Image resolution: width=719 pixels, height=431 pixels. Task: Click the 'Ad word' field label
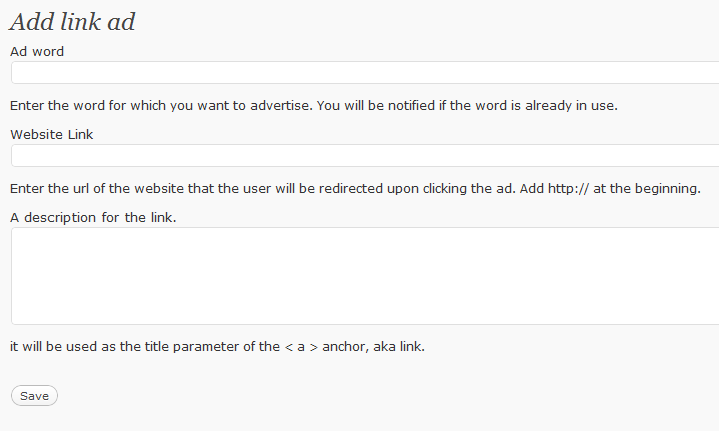coord(37,51)
